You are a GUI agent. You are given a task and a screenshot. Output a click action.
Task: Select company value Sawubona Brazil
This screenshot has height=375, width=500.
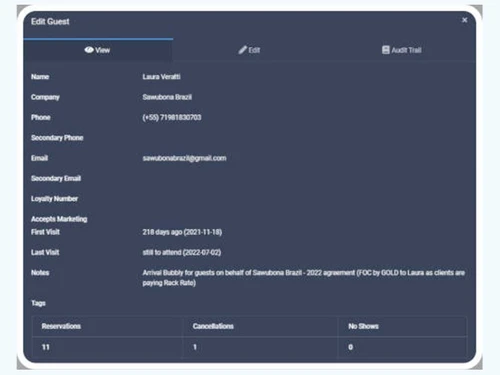167,97
